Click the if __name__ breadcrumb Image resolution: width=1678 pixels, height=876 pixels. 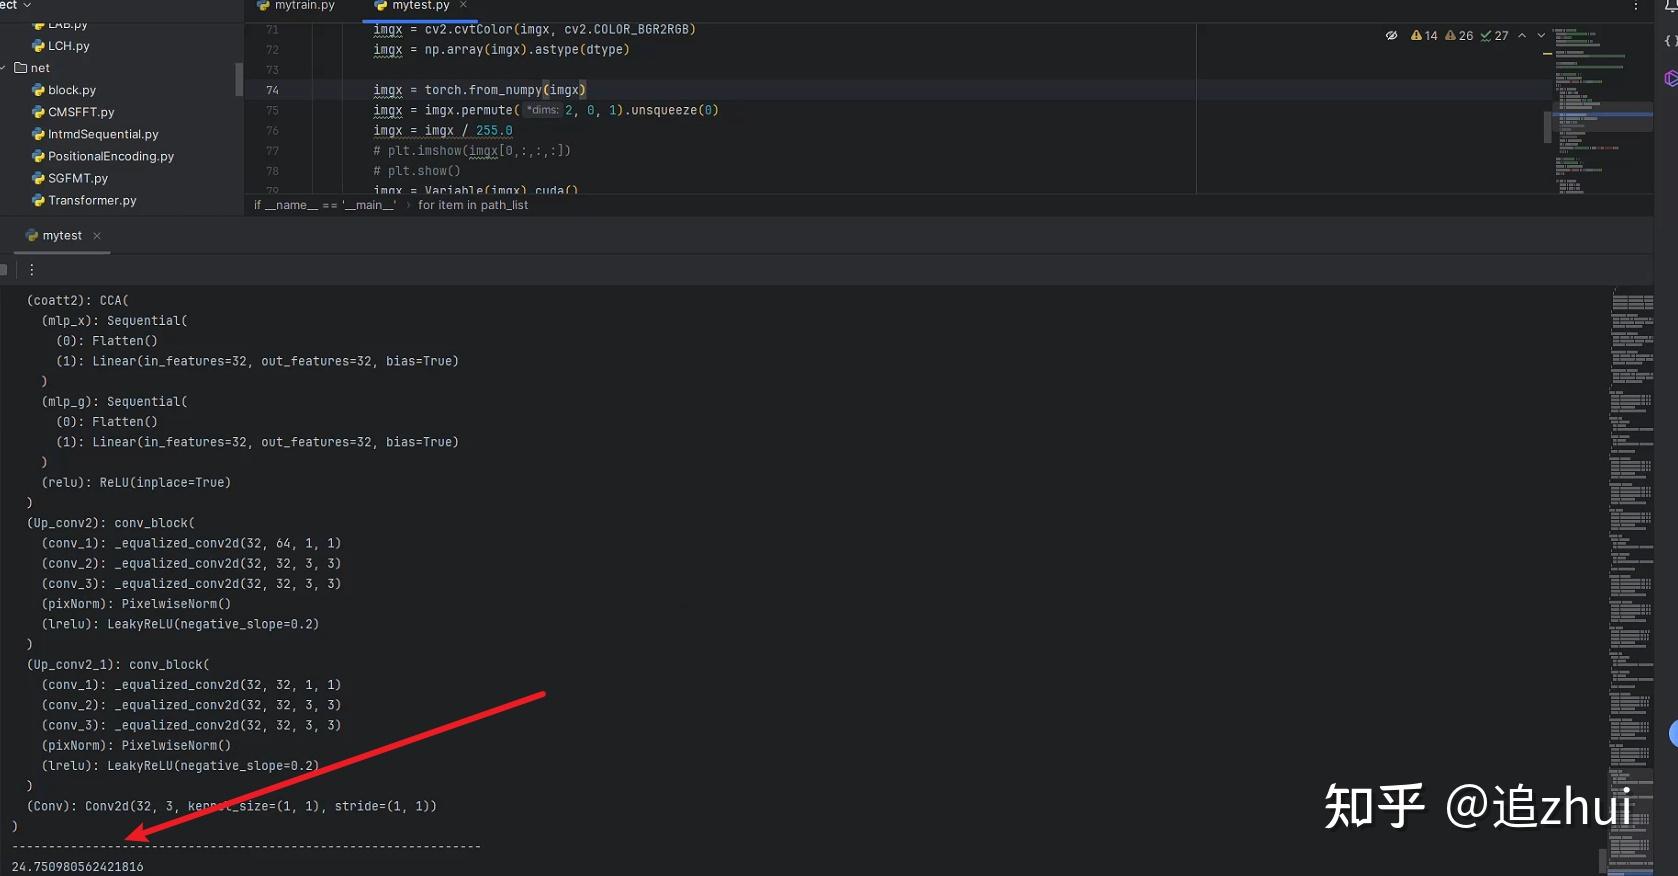coord(325,205)
